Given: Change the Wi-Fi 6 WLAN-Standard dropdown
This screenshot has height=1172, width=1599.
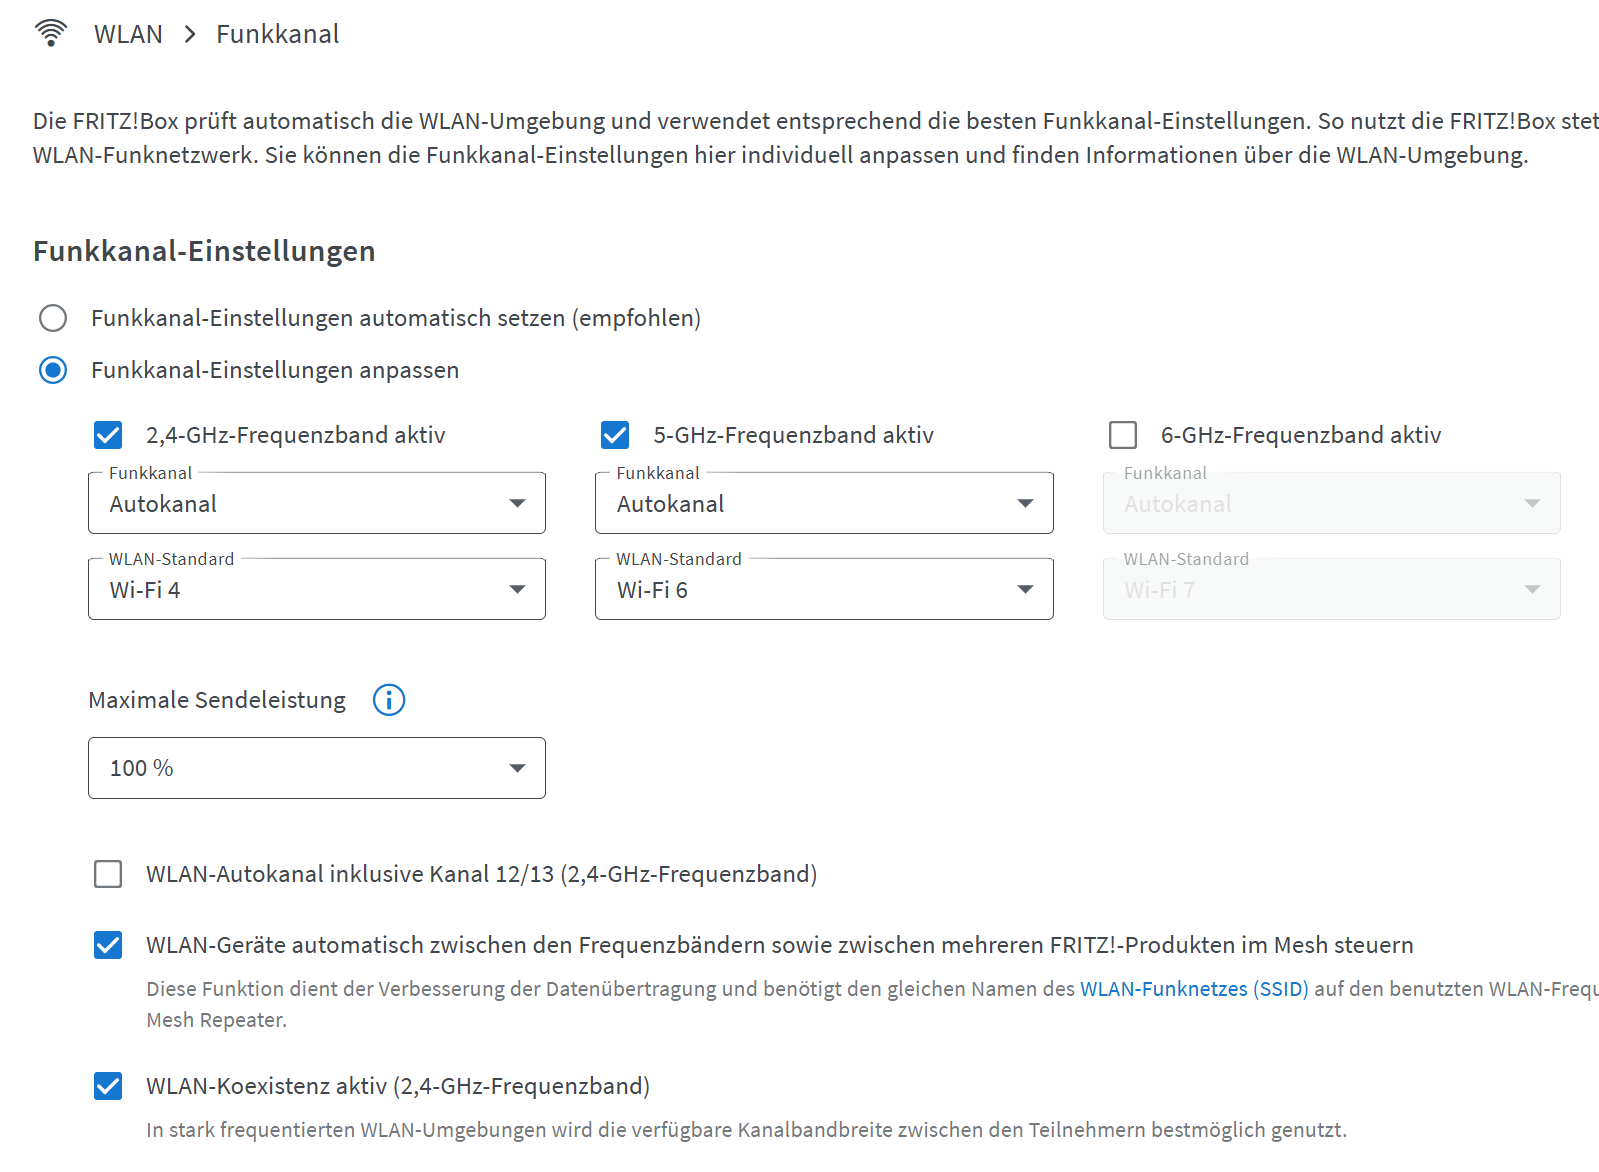Looking at the screenshot, I should click(x=823, y=589).
